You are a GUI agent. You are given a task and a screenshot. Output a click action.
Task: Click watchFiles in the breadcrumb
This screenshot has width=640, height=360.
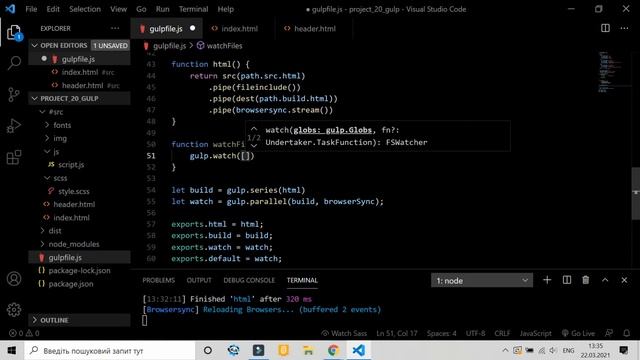[x=224, y=46]
